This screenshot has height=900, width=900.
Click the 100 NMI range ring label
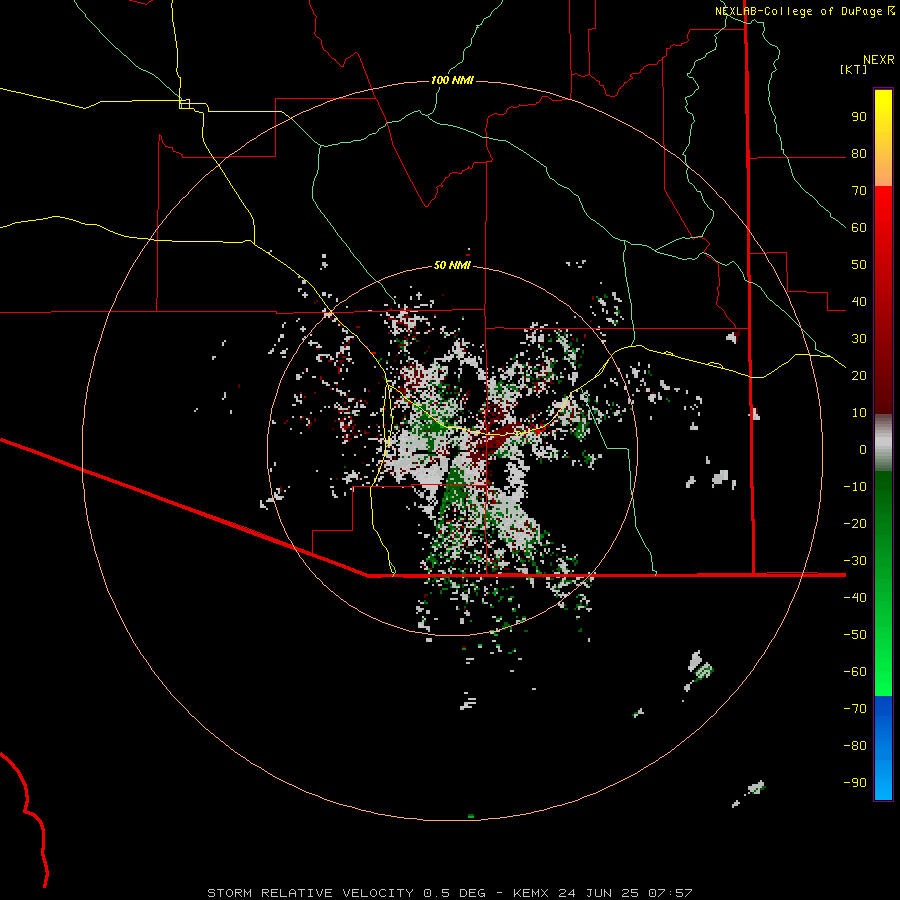[452, 80]
